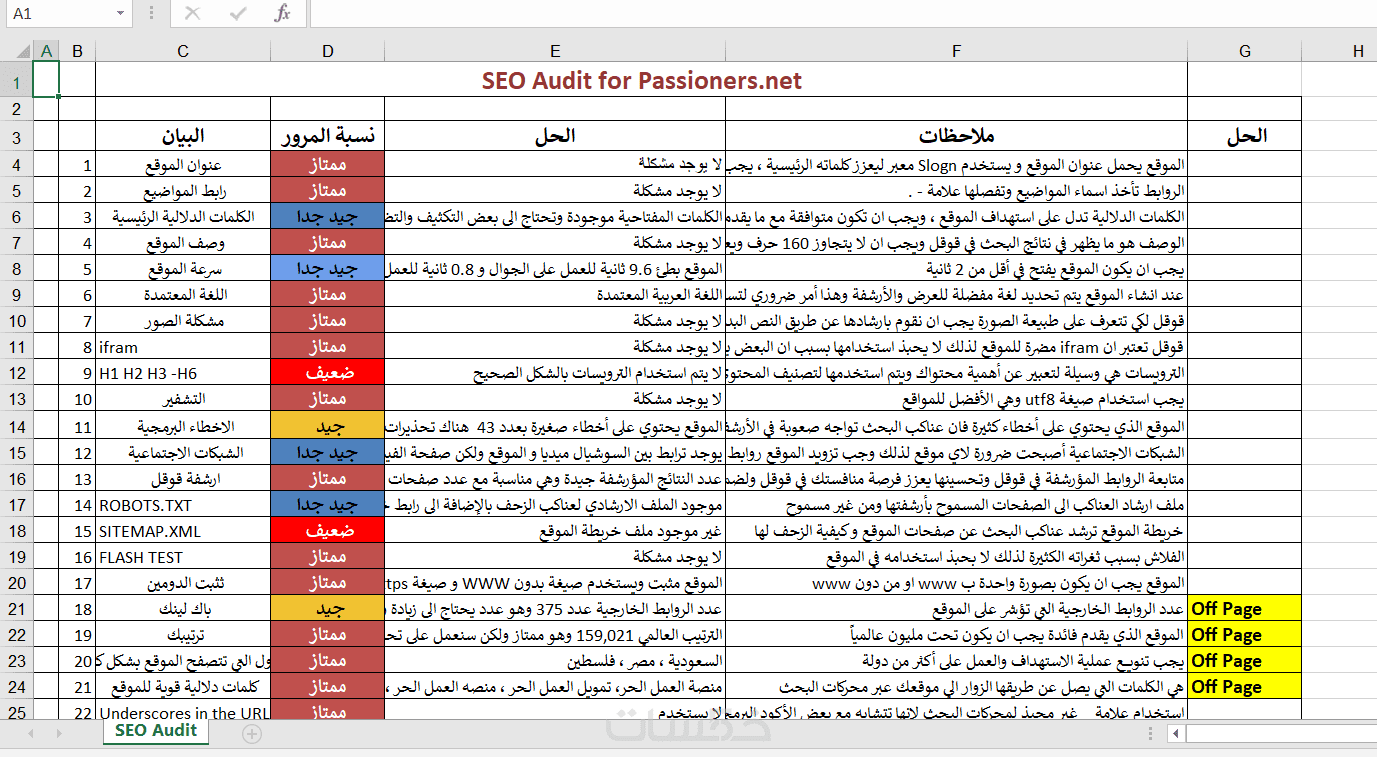The width and height of the screenshot is (1377, 757).
Task: Switch to the SEO Audit sheet tab
Action: click(156, 731)
